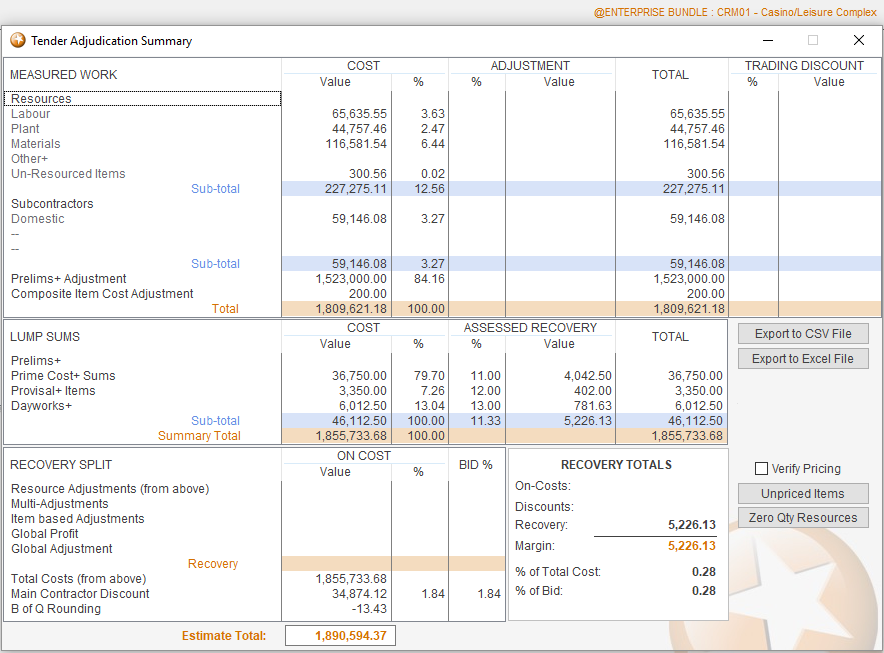This screenshot has width=884, height=653.
Task: Click the ADJUSTMENT column header
Action: [530, 66]
